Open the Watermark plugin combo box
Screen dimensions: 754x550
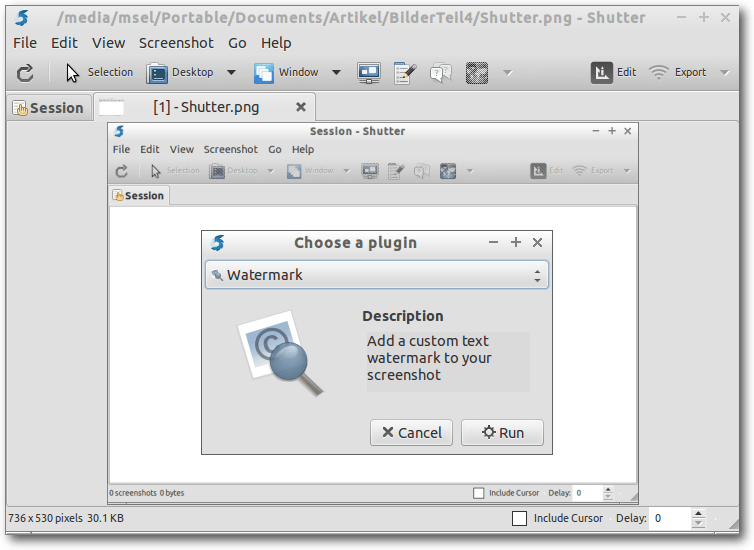pyautogui.click(x=377, y=275)
